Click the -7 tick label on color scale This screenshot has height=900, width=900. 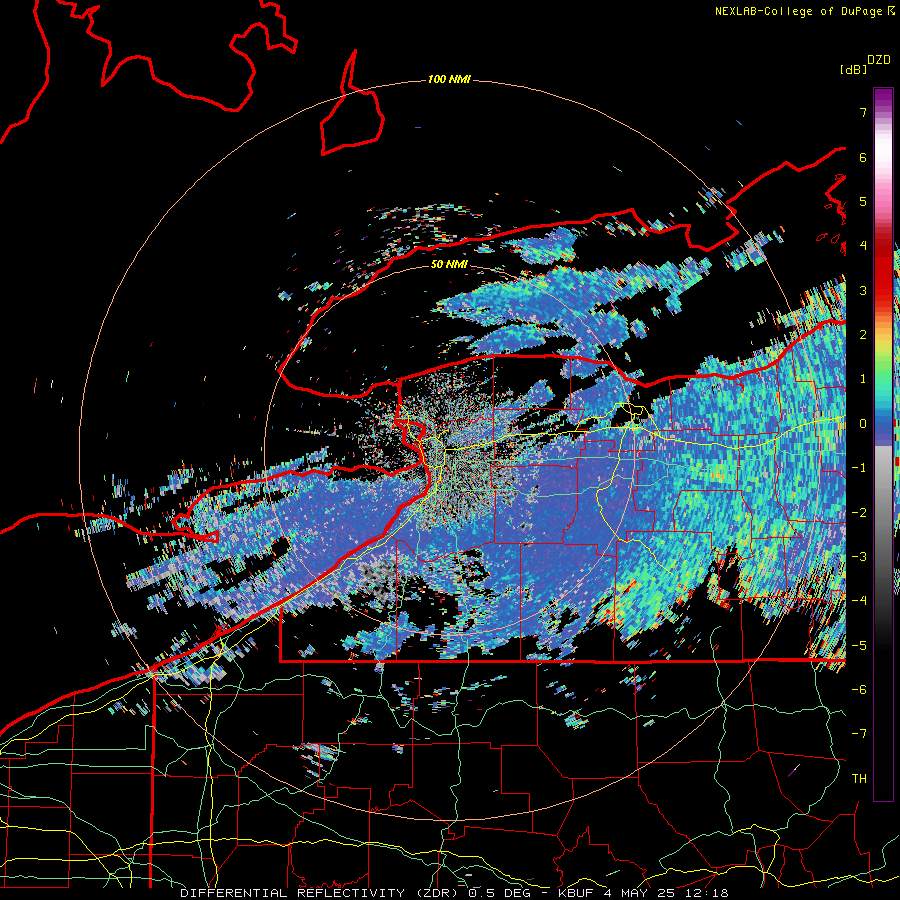tap(859, 734)
